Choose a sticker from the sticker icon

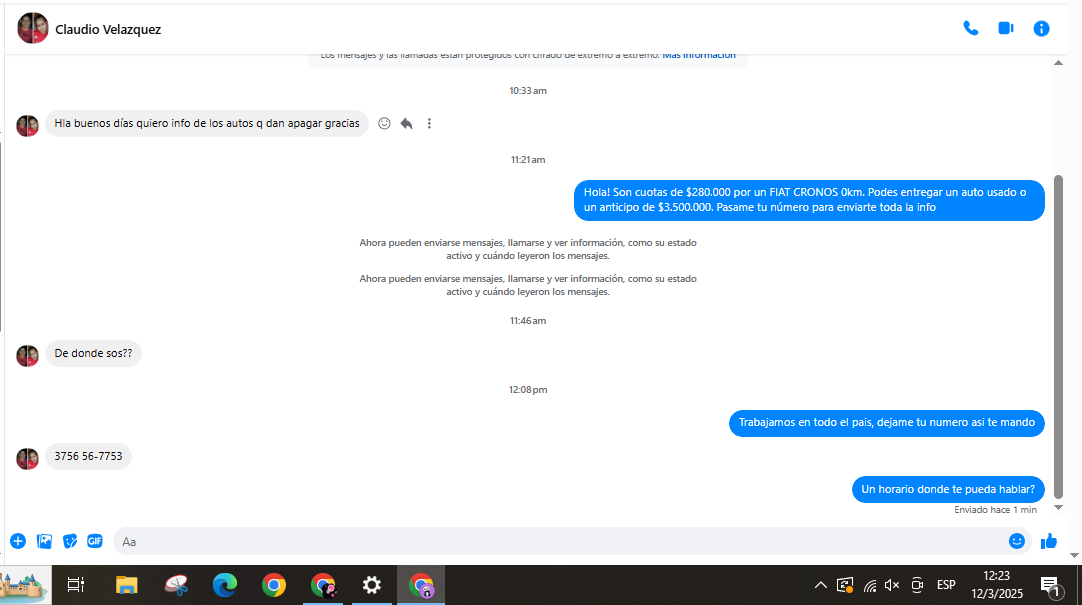click(70, 542)
